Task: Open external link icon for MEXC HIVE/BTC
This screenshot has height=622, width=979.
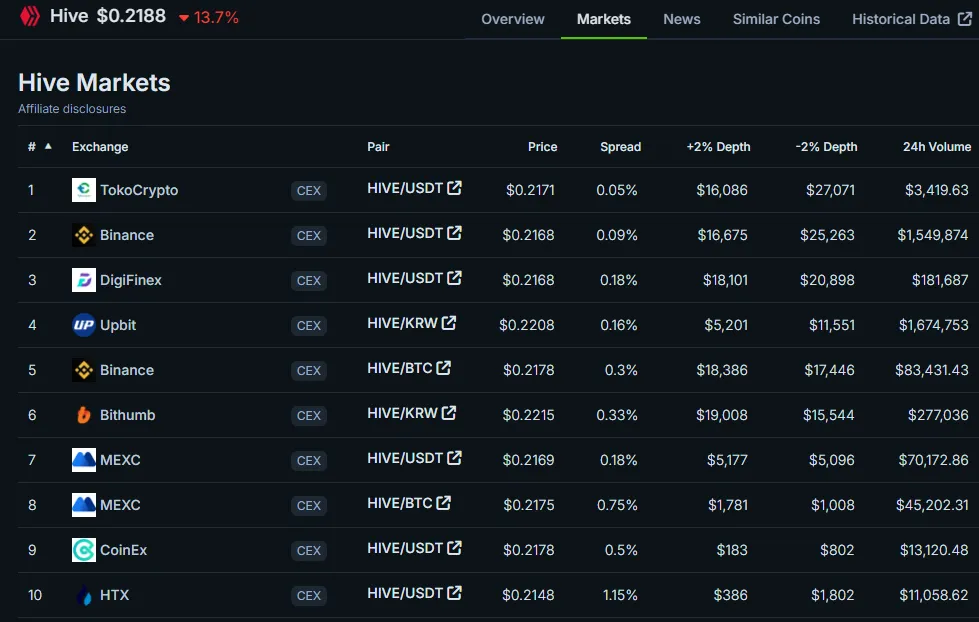Action: click(443, 502)
